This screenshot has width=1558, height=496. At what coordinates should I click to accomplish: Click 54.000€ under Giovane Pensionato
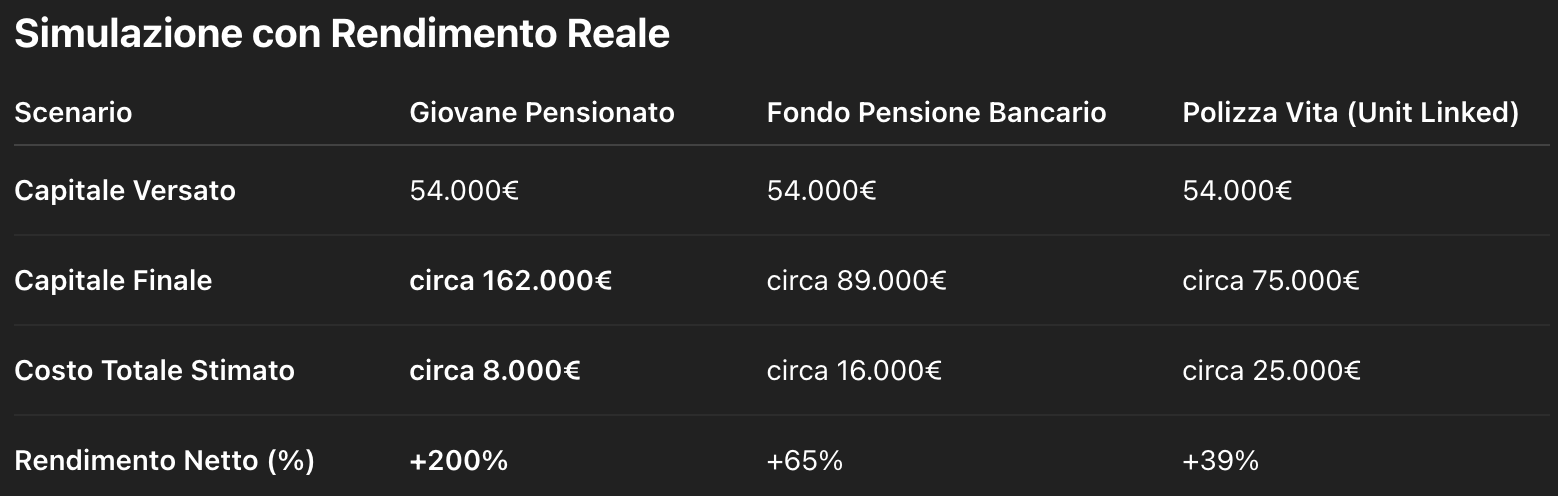pyautogui.click(x=464, y=190)
